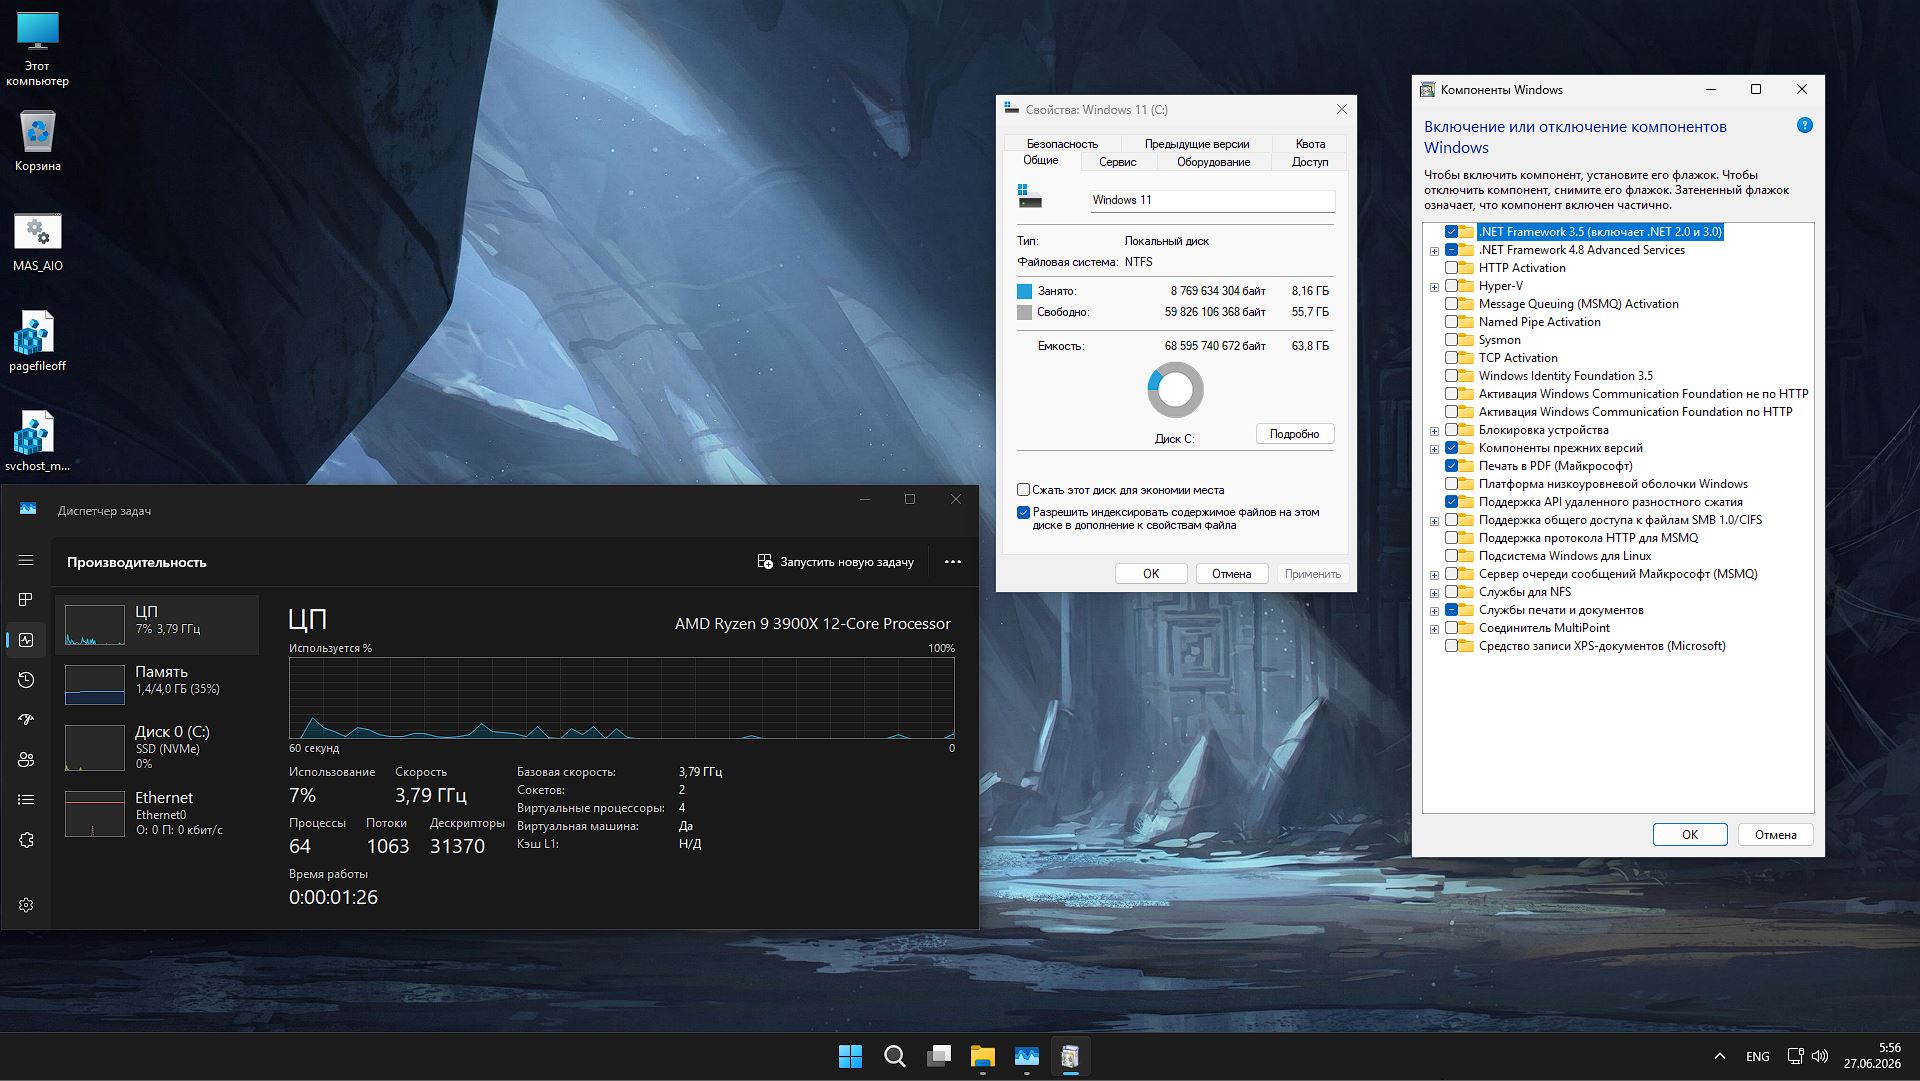Select the svchost_m... desktop file icon
The image size is (1920, 1081).
tap(37, 442)
